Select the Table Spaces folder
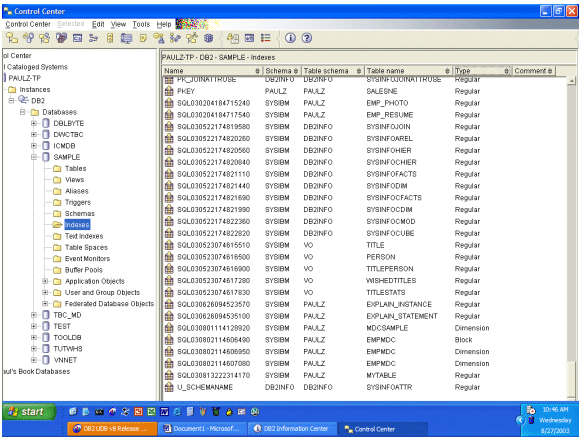 [86, 248]
